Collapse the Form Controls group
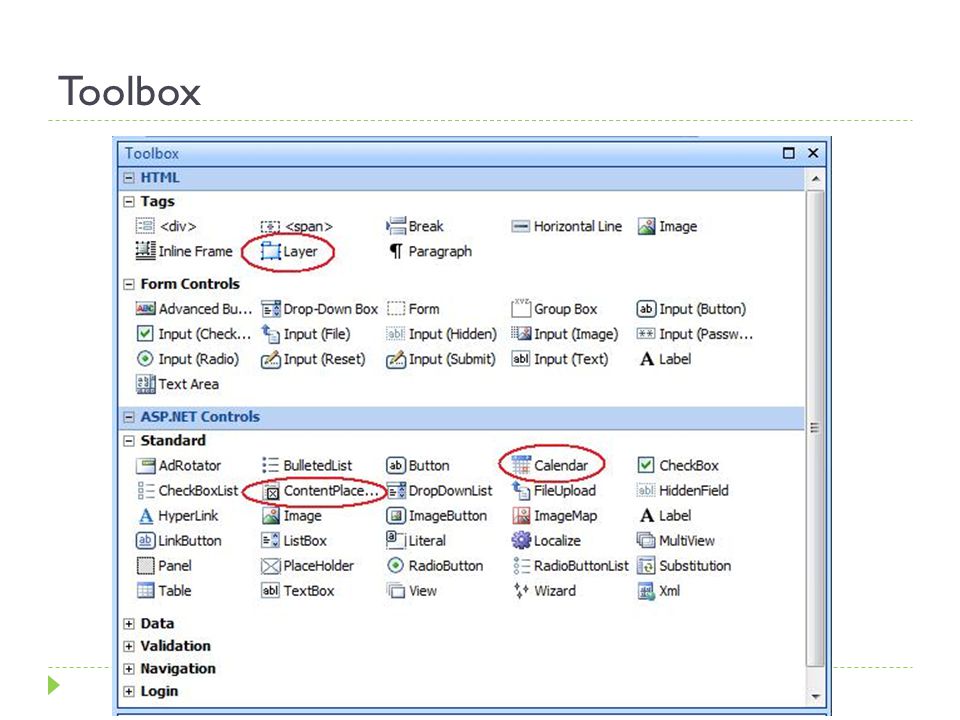This screenshot has height=720, width=960. (x=129, y=284)
